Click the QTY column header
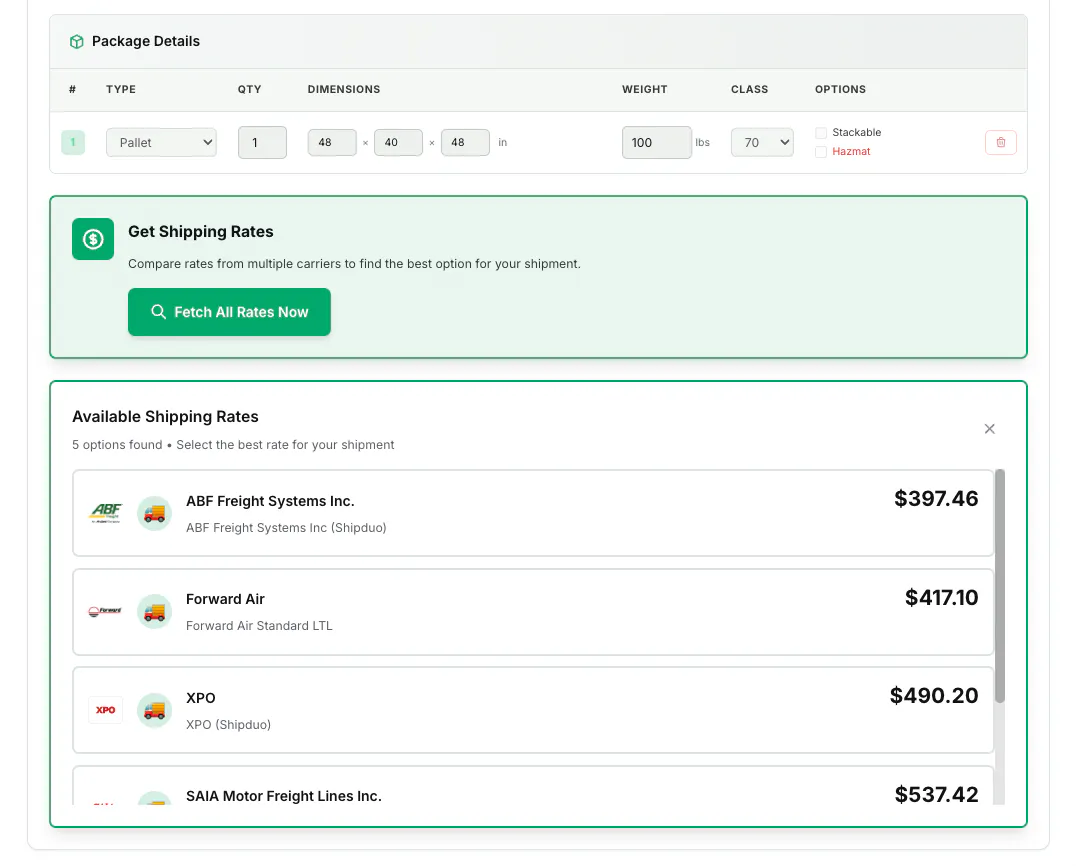Viewport: 1076px width, 866px height. tap(249, 89)
